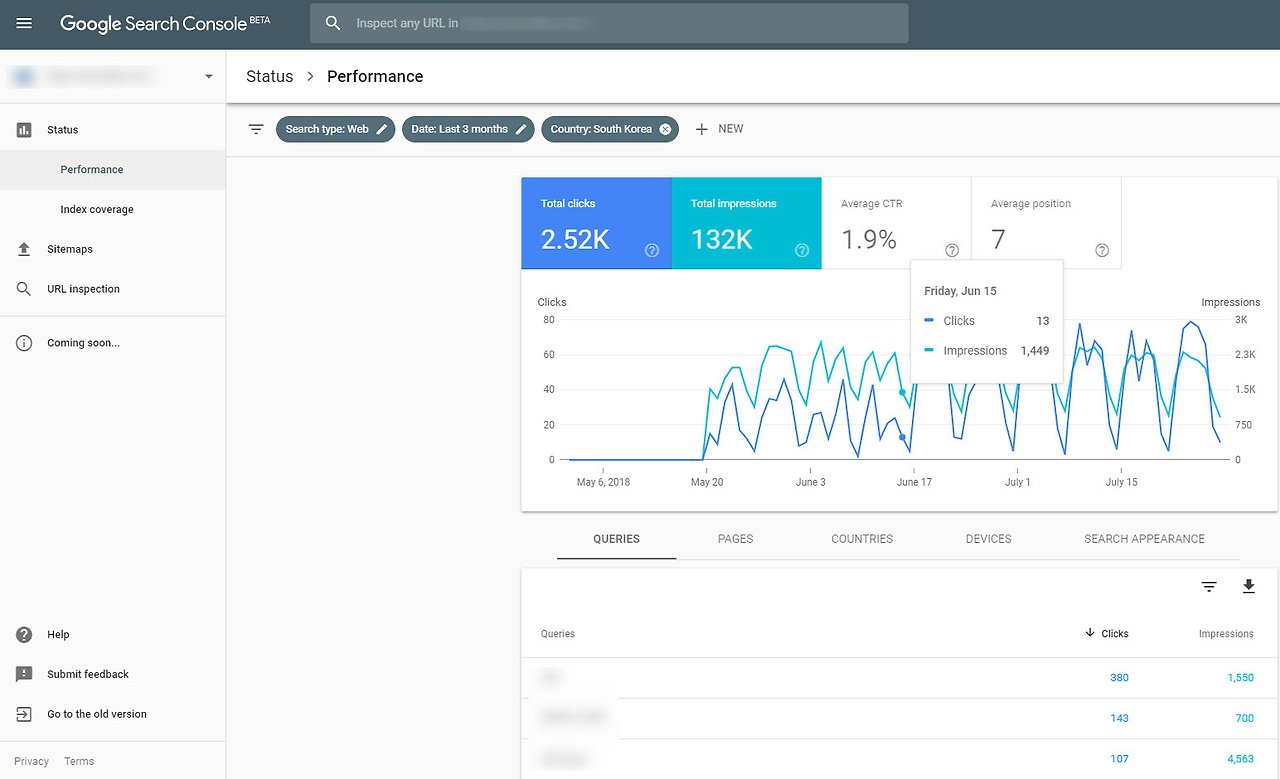Click the 700 impressions value
This screenshot has width=1280, height=779.
pyautogui.click(x=1244, y=718)
